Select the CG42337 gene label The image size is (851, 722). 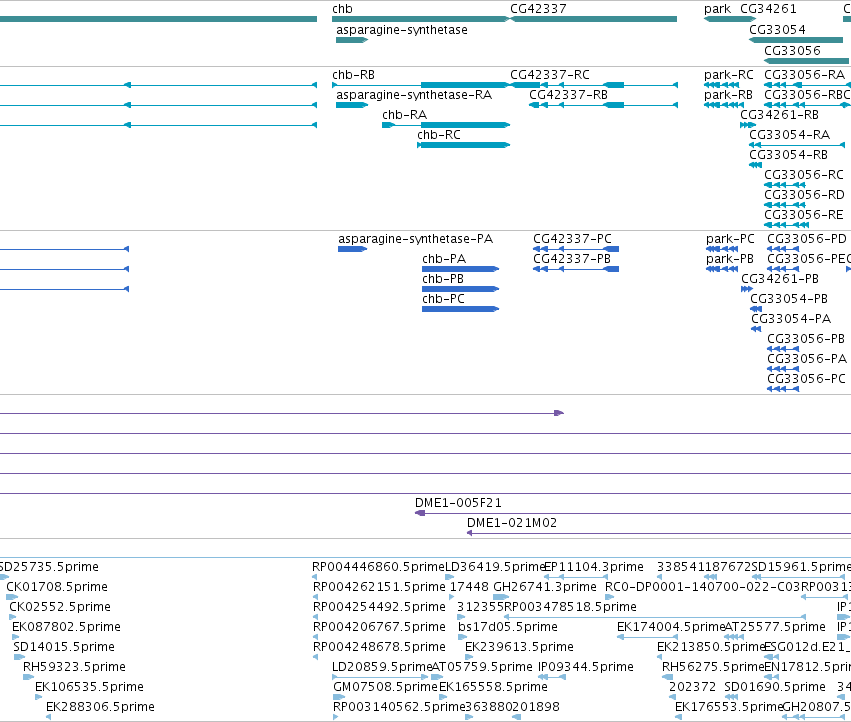[x=538, y=9]
